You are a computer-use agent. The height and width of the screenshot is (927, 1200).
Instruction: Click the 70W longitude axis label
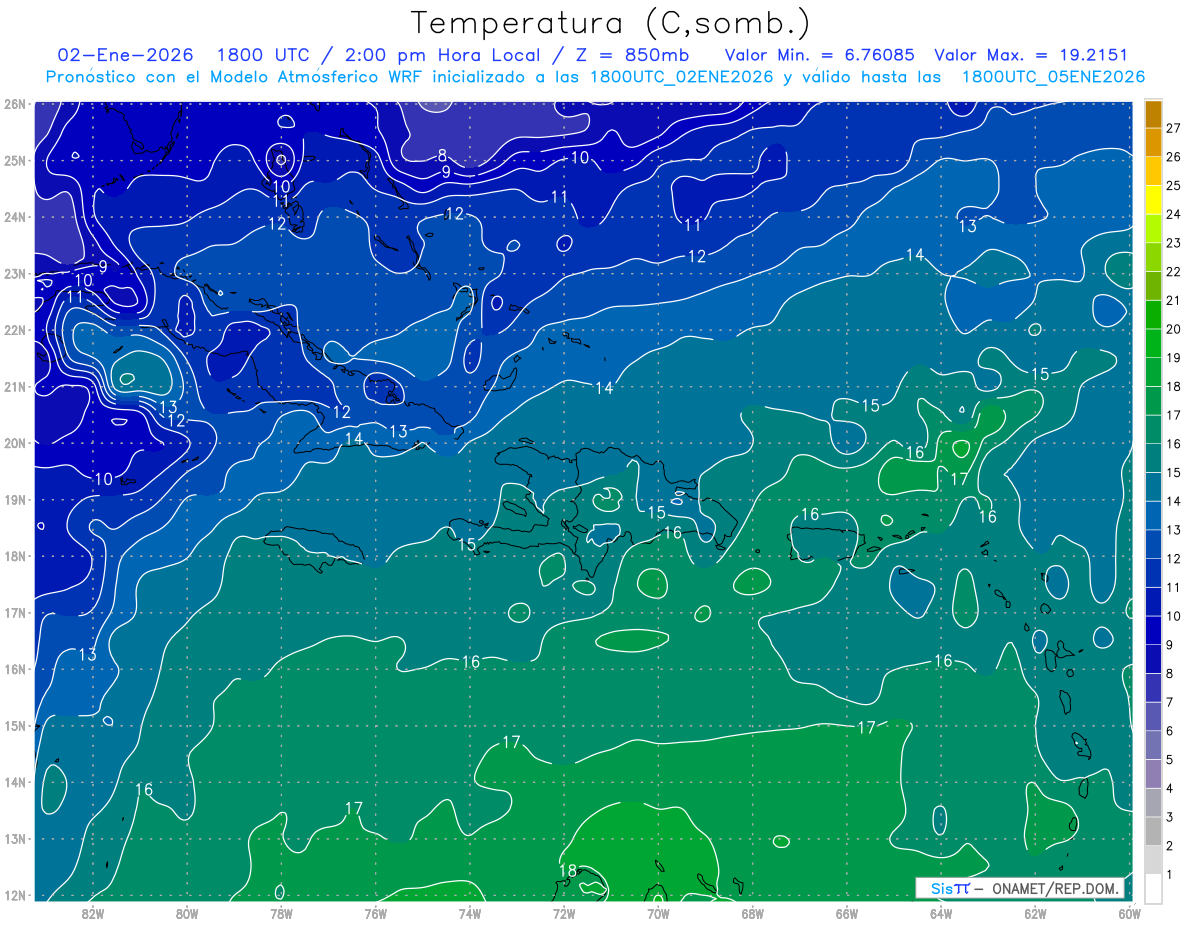(x=658, y=913)
